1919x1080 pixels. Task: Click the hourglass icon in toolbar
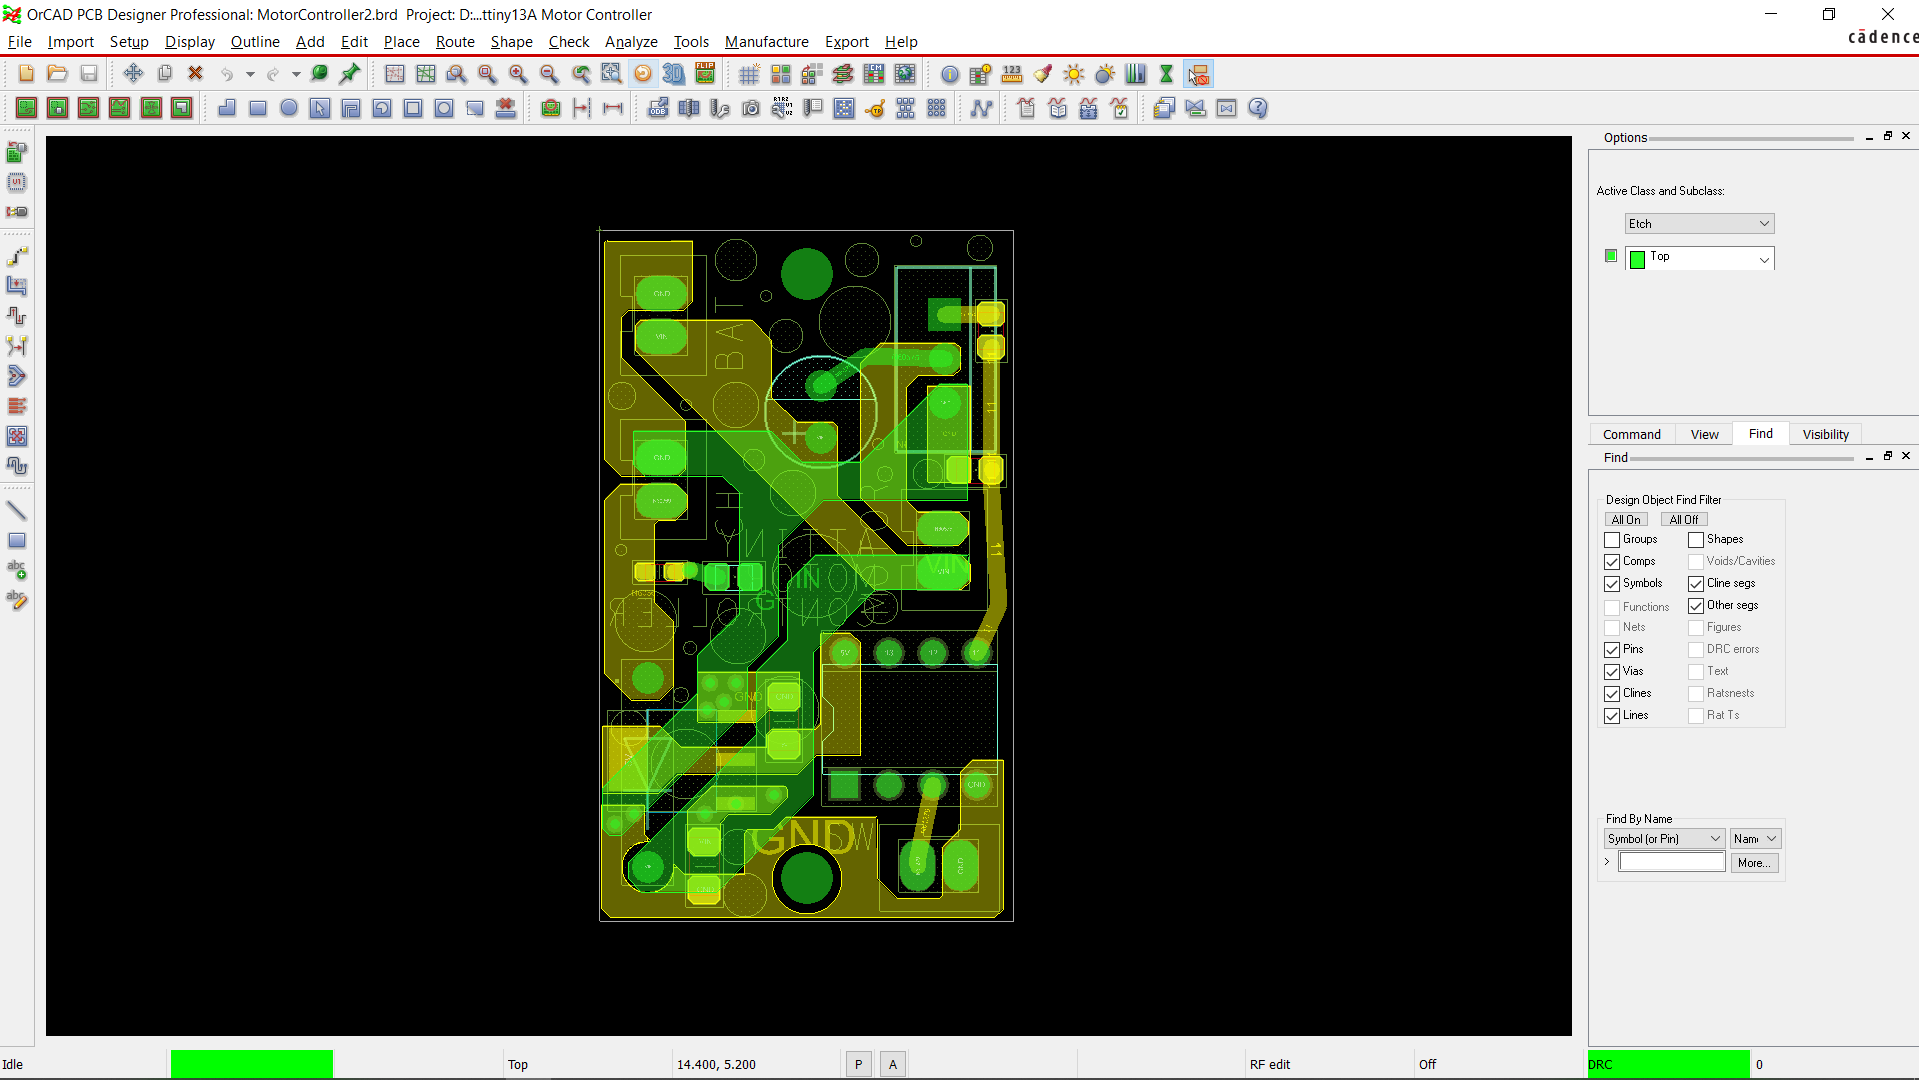click(1166, 73)
